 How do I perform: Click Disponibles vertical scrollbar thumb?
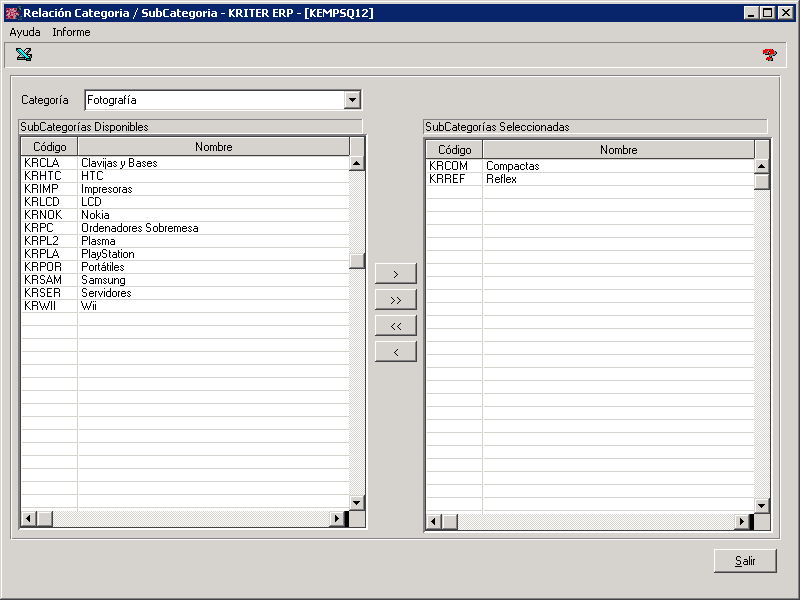357,261
